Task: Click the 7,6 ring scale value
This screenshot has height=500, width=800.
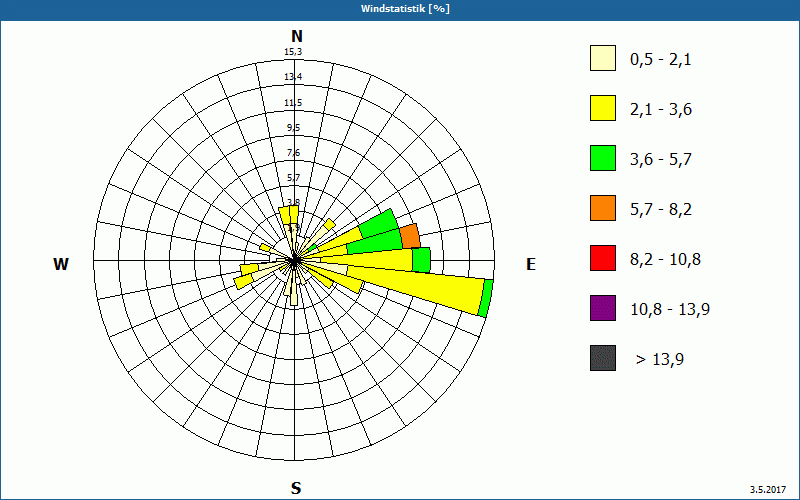Action: 293,153
